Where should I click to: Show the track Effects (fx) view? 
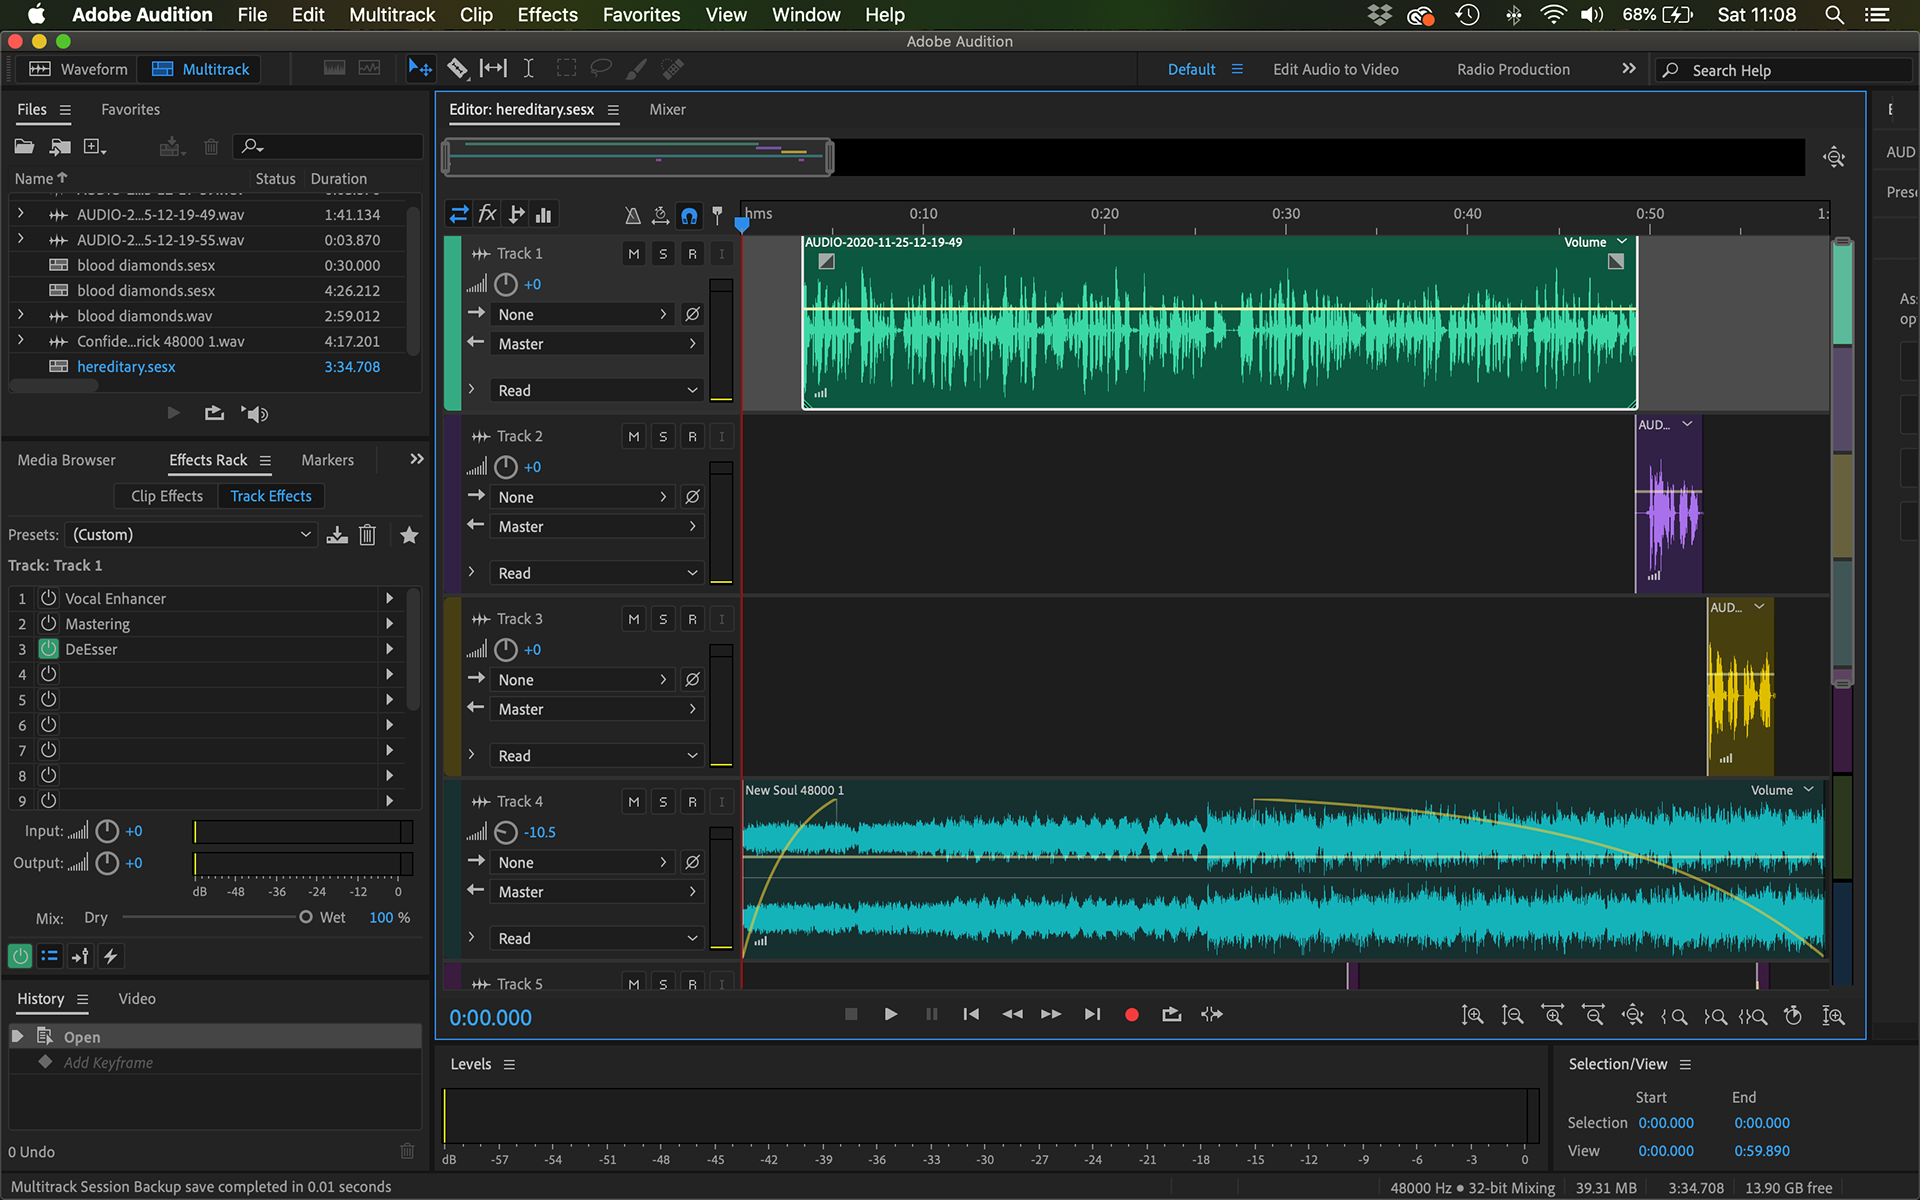pos(487,215)
